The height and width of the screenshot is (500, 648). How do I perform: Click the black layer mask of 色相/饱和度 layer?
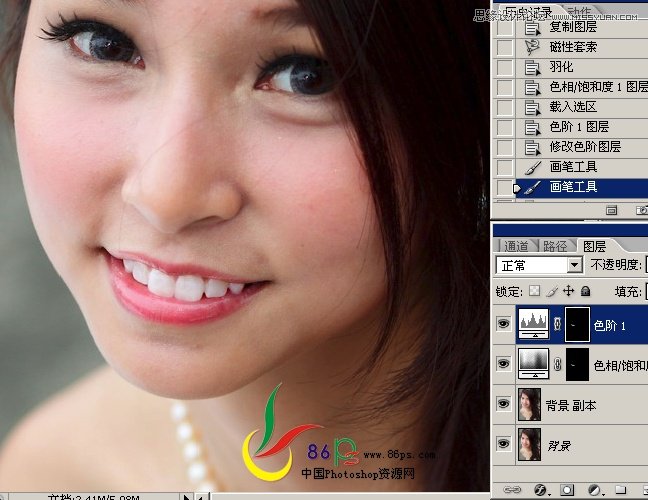tap(577, 364)
